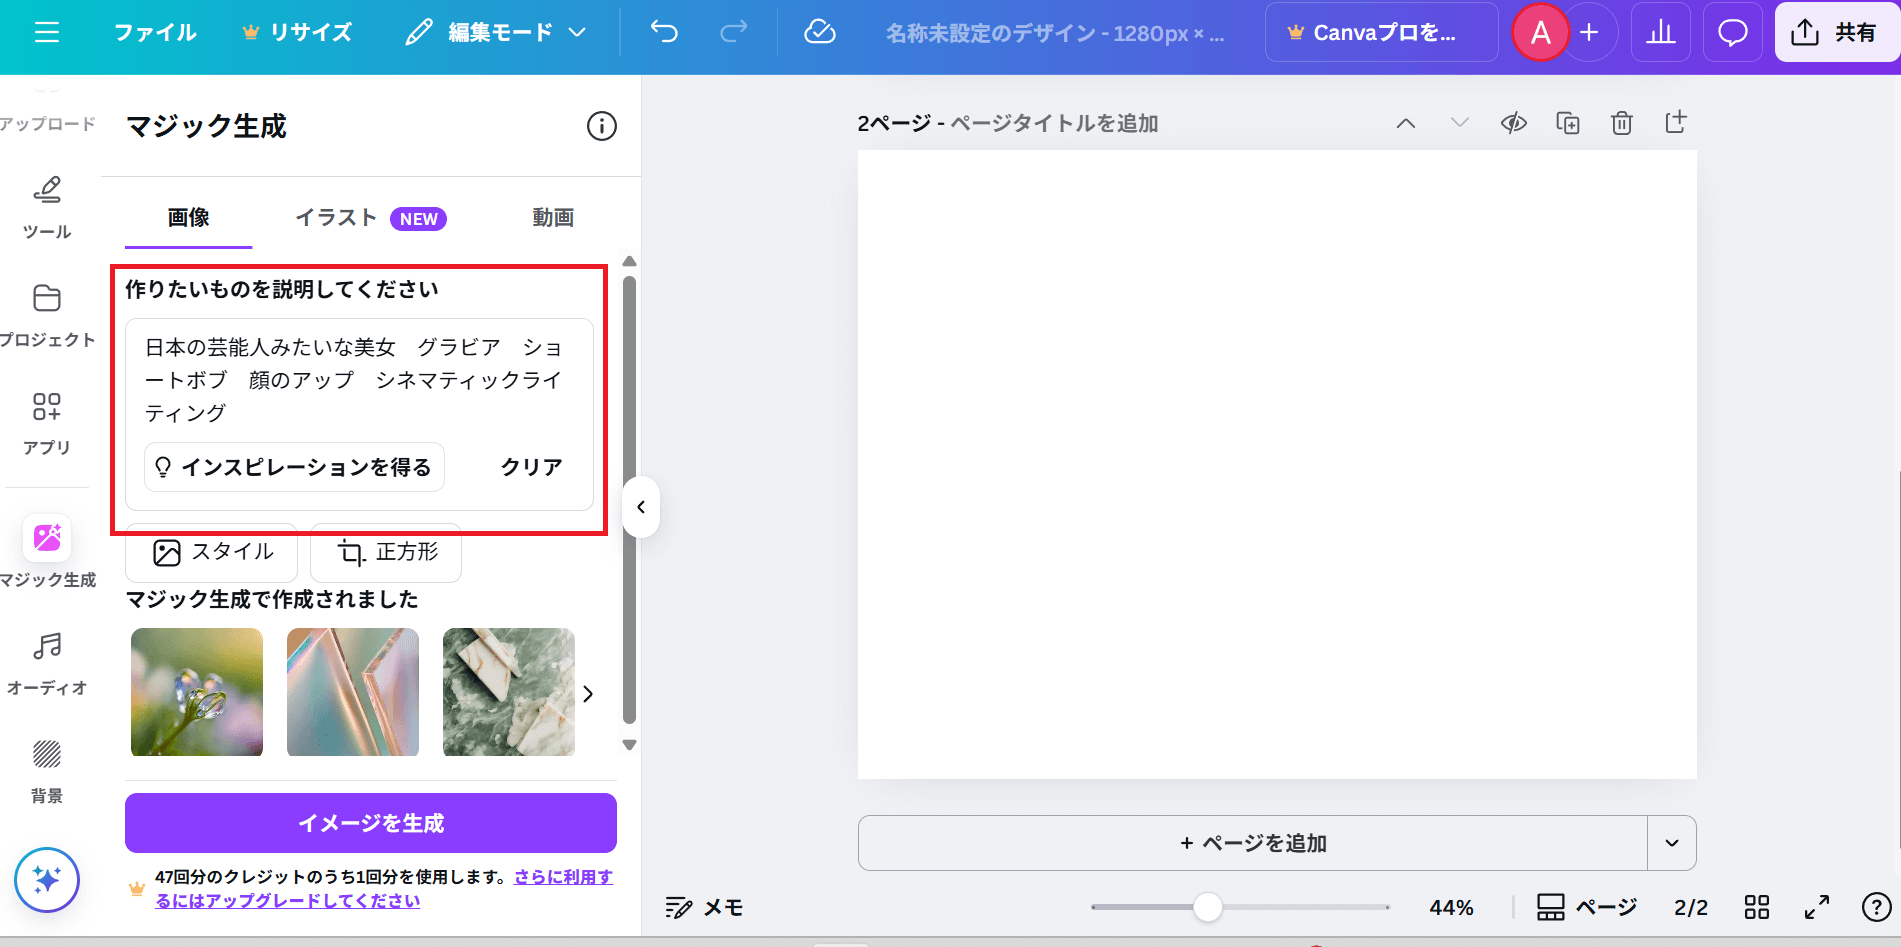Screen dimensions: 1901x947
Task: Click the zoom slider handle
Action: click(1208, 907)
